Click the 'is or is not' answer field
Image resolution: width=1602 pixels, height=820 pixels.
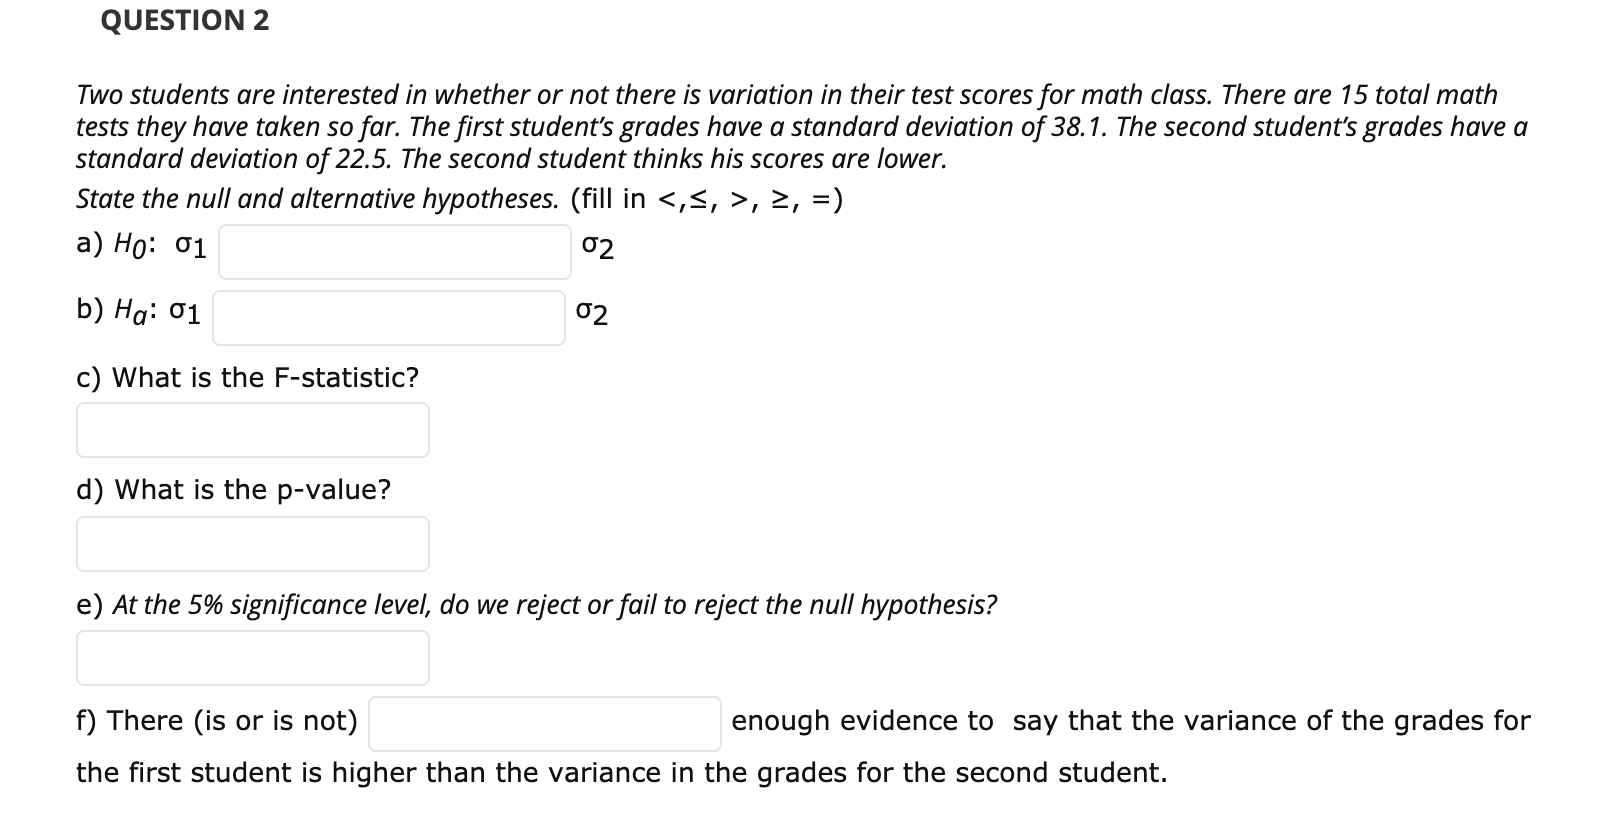[543, 722]
